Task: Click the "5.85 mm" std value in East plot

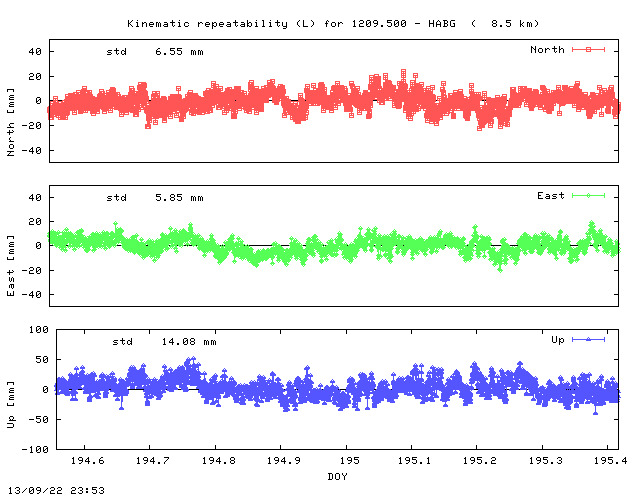Action: (179, 198)
